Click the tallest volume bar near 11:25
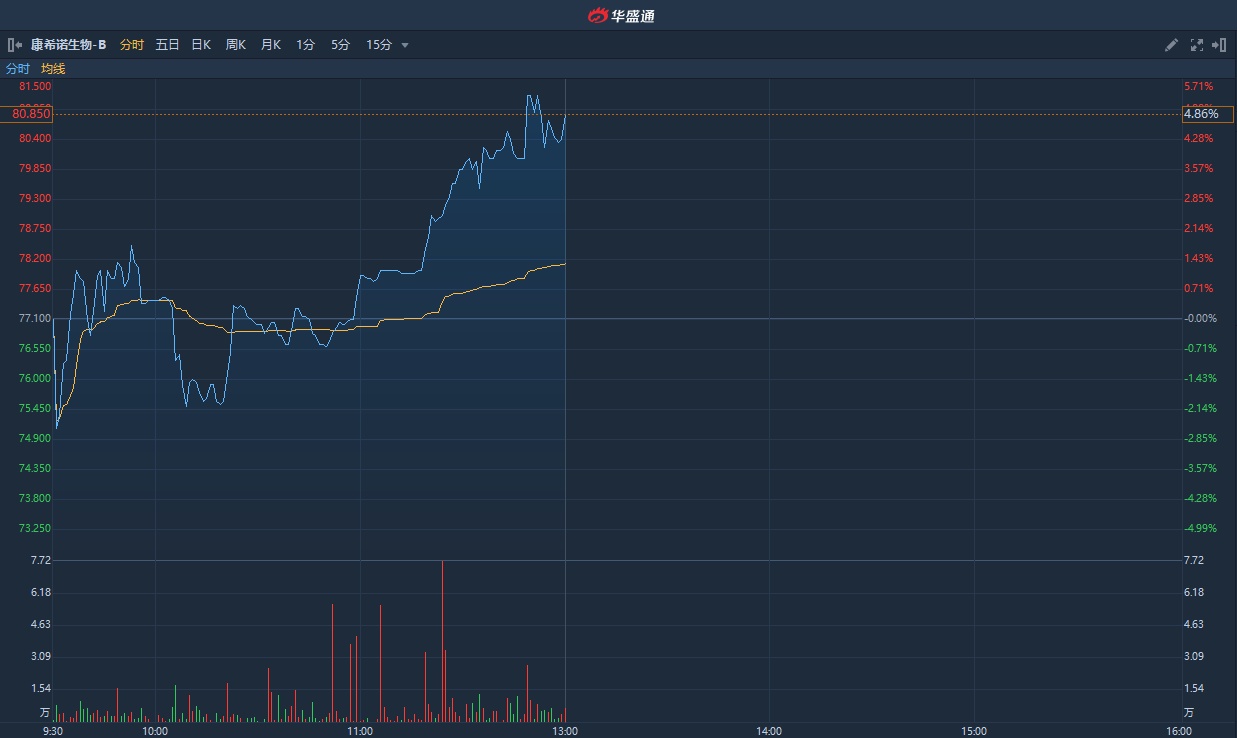 coord(442,640)
